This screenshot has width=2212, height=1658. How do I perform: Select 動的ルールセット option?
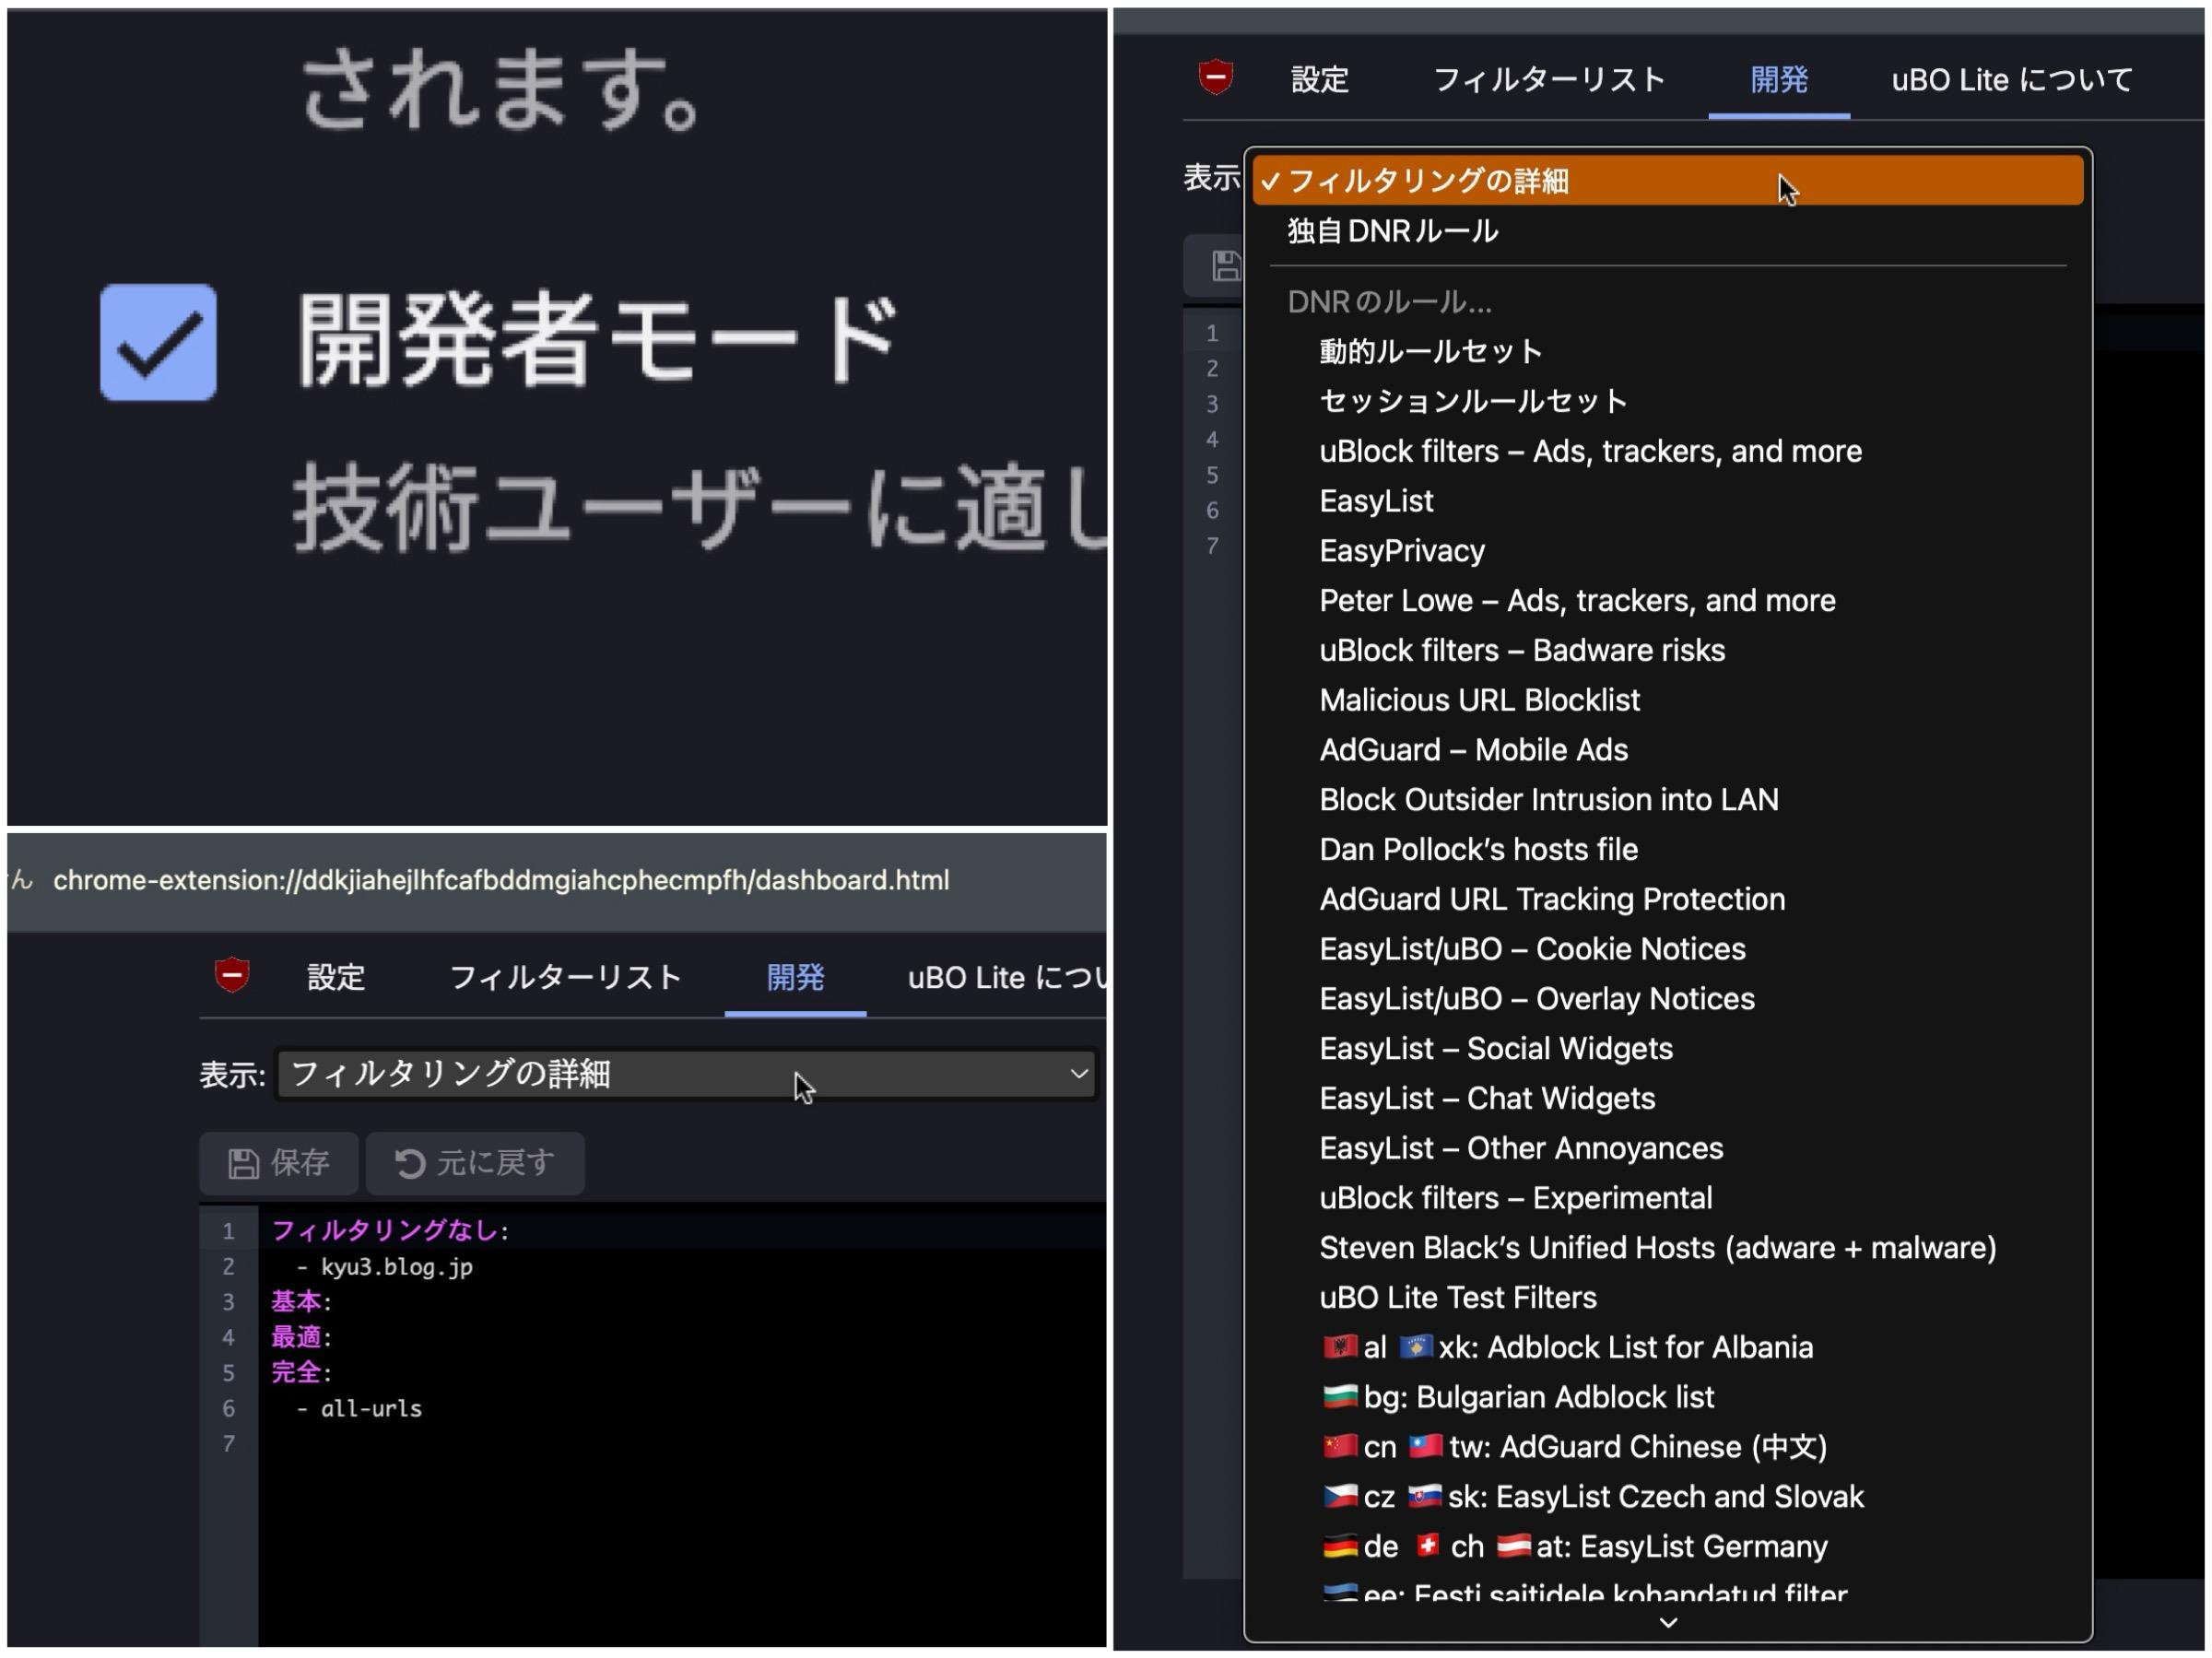pos(1667,351)
